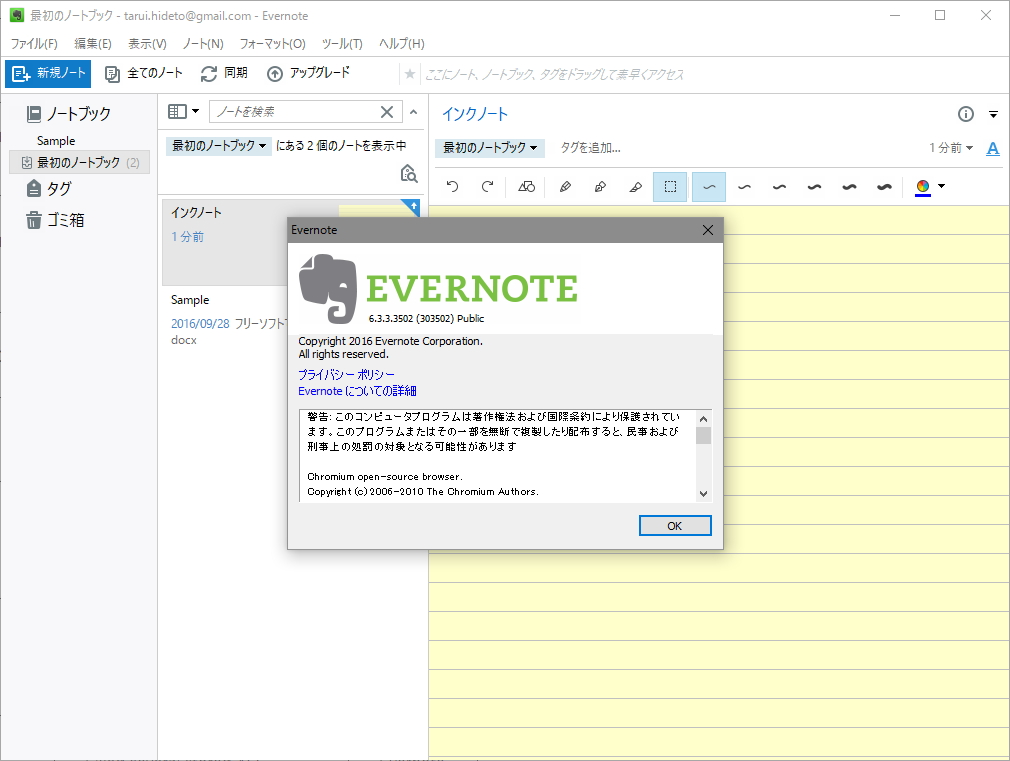
Task: Click the license text scroll up arrow
Action: coord(703,419)
